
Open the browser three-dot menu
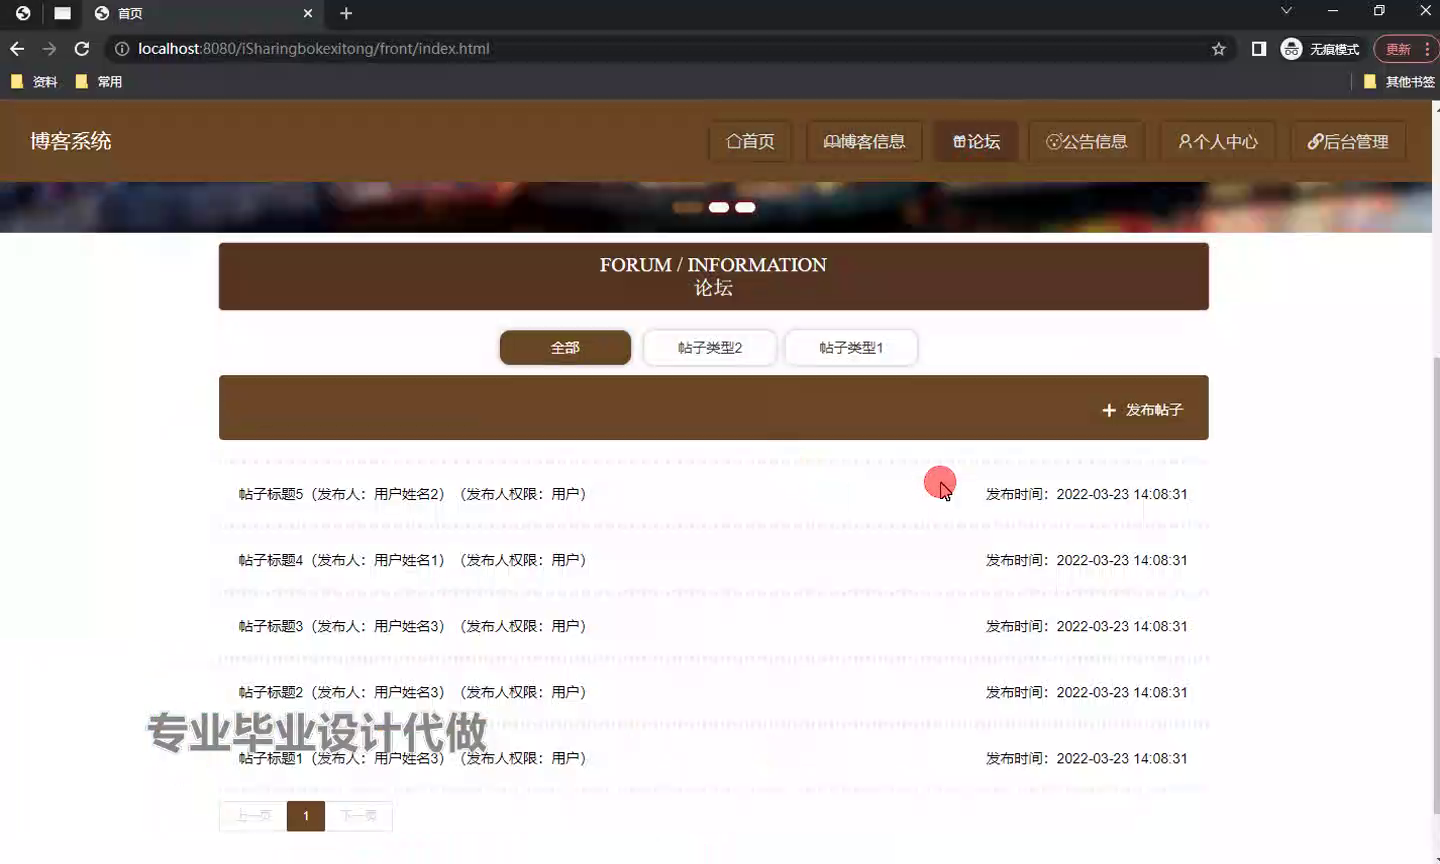1428,49
